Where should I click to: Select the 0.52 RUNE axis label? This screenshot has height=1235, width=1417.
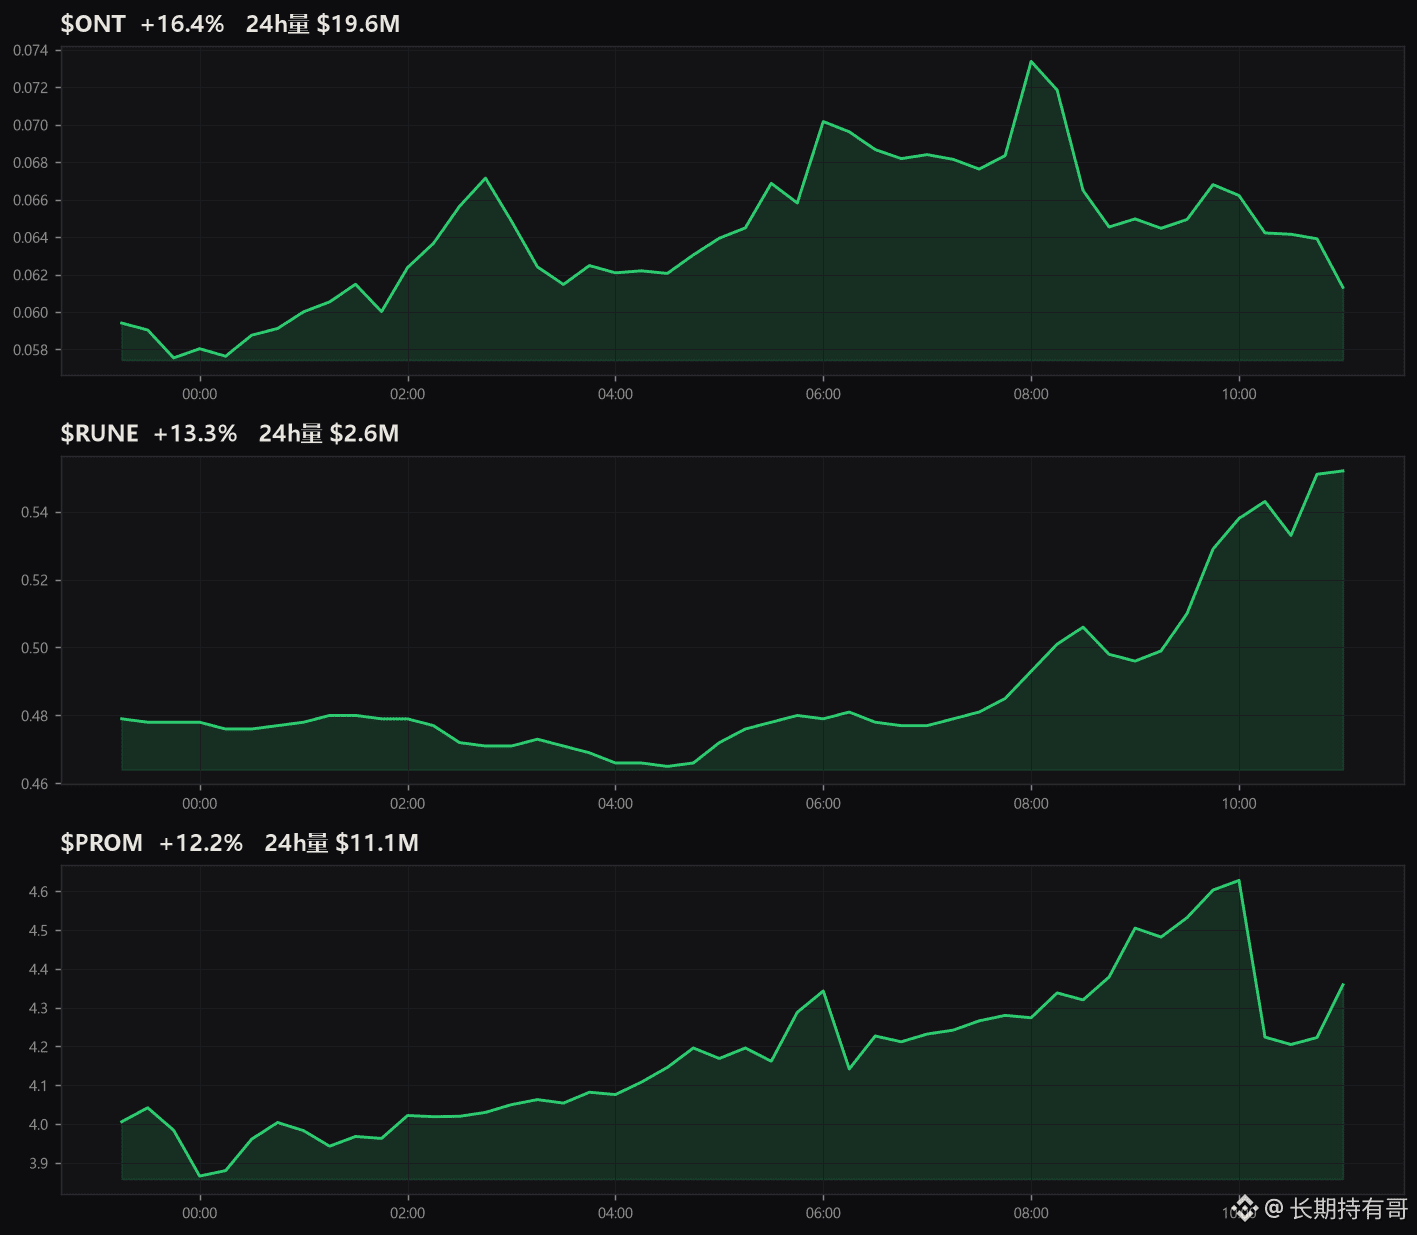[34, 580]
